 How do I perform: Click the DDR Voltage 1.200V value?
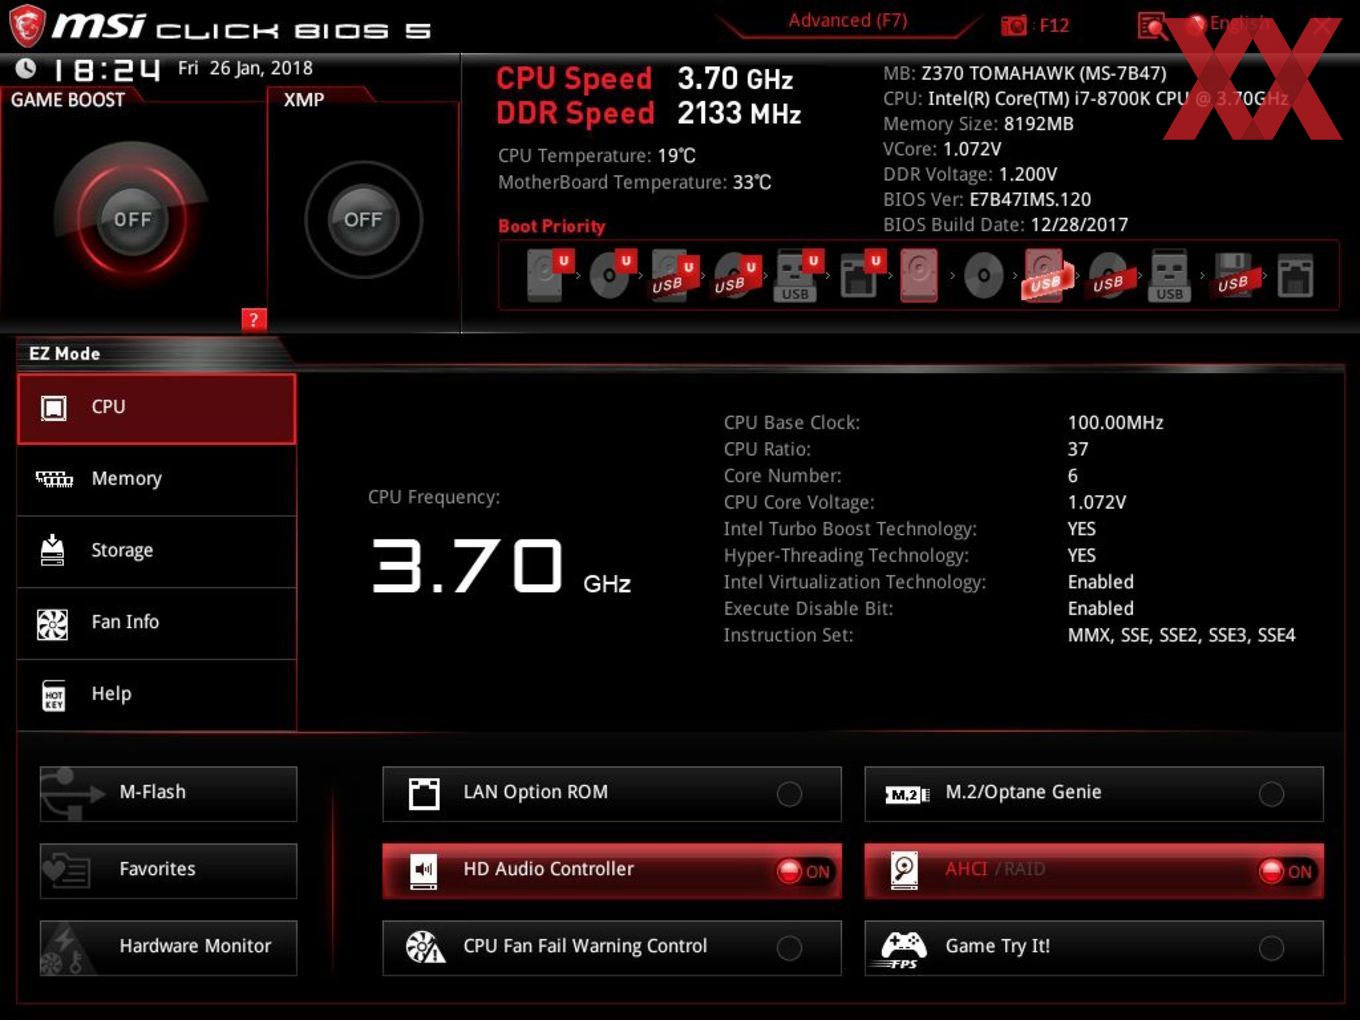click(1028, 174)
